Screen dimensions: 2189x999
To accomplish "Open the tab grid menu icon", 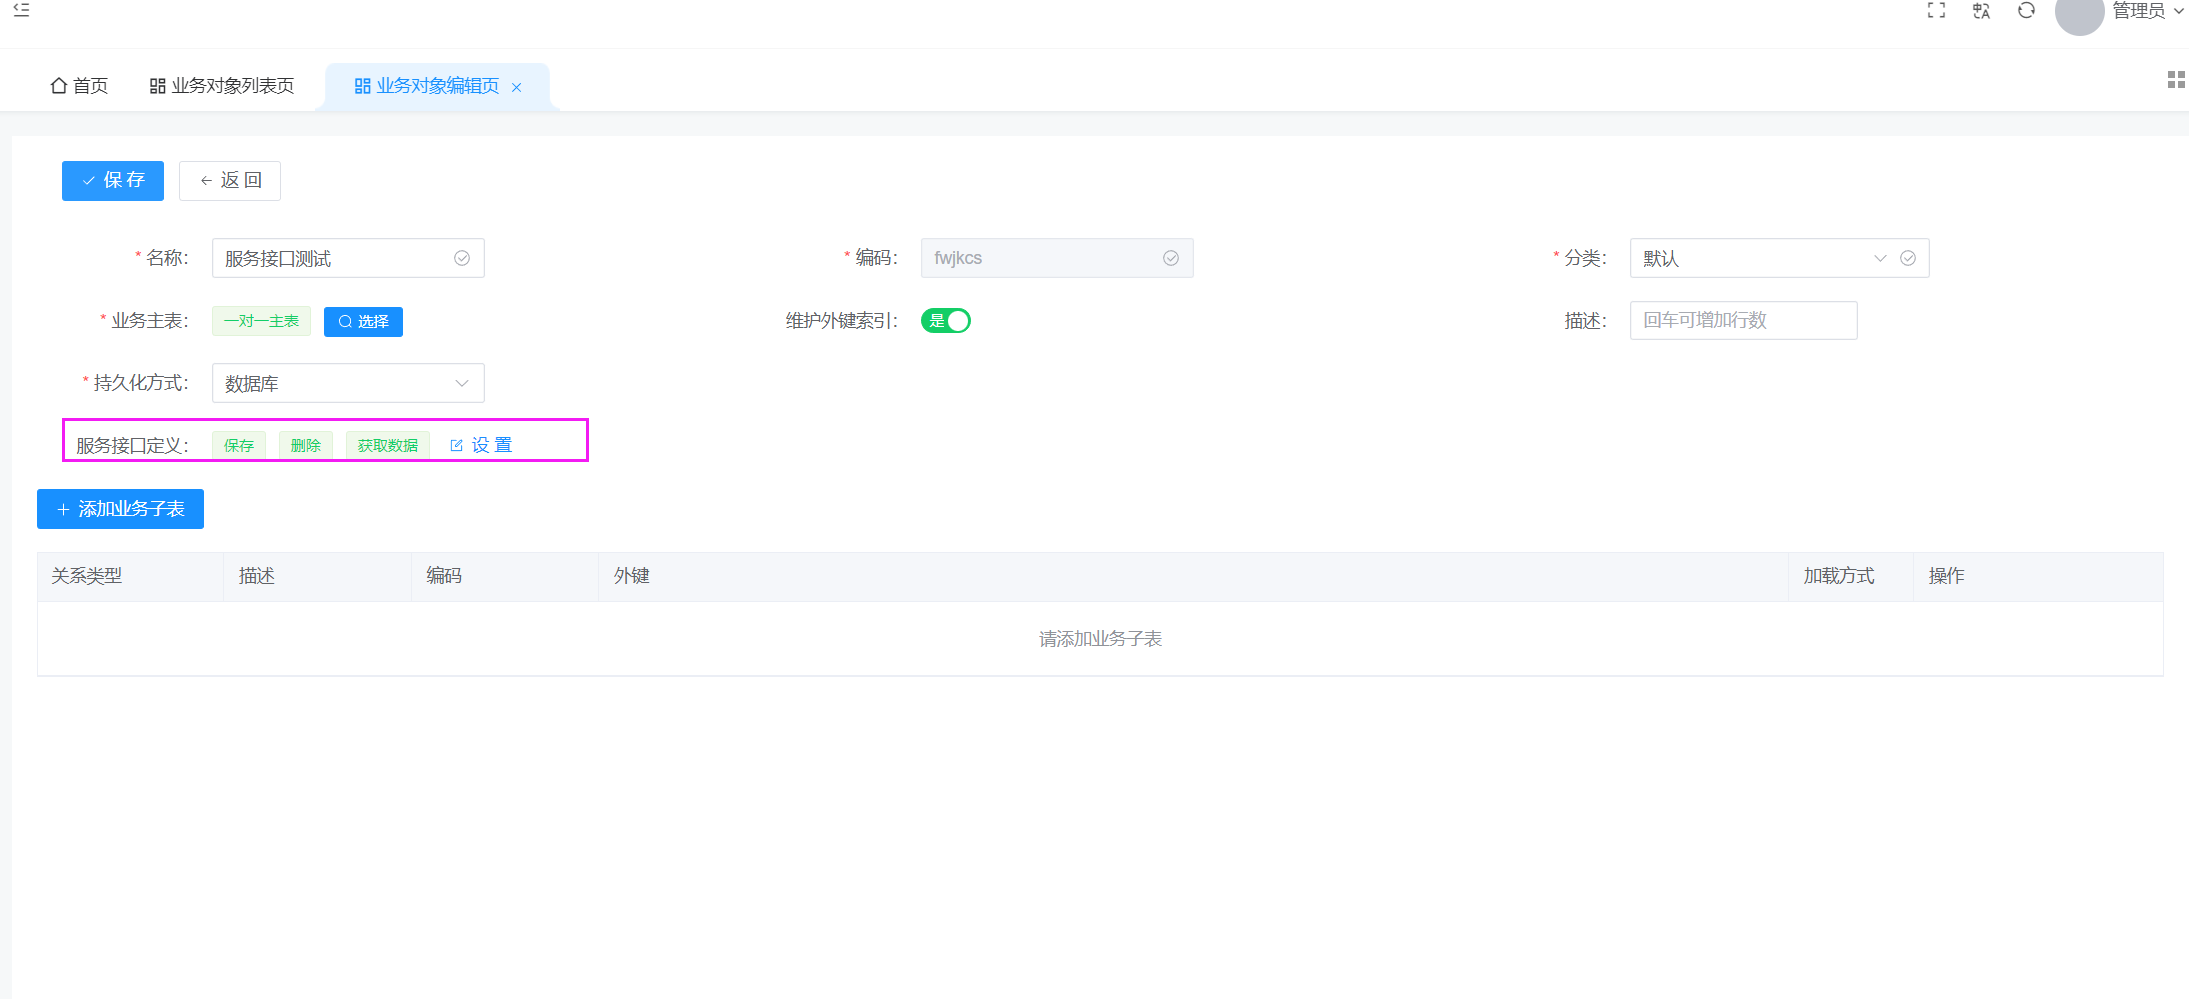I will coord(2176,79).
